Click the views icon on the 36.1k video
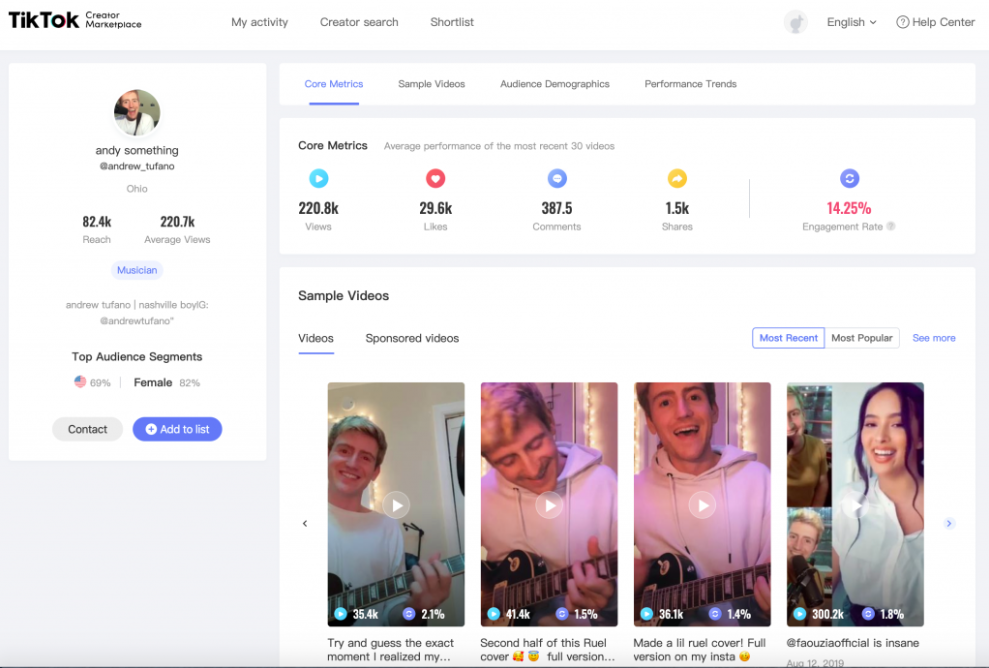Viewport: 989px width, 668px height. click(x=647, y=614)
